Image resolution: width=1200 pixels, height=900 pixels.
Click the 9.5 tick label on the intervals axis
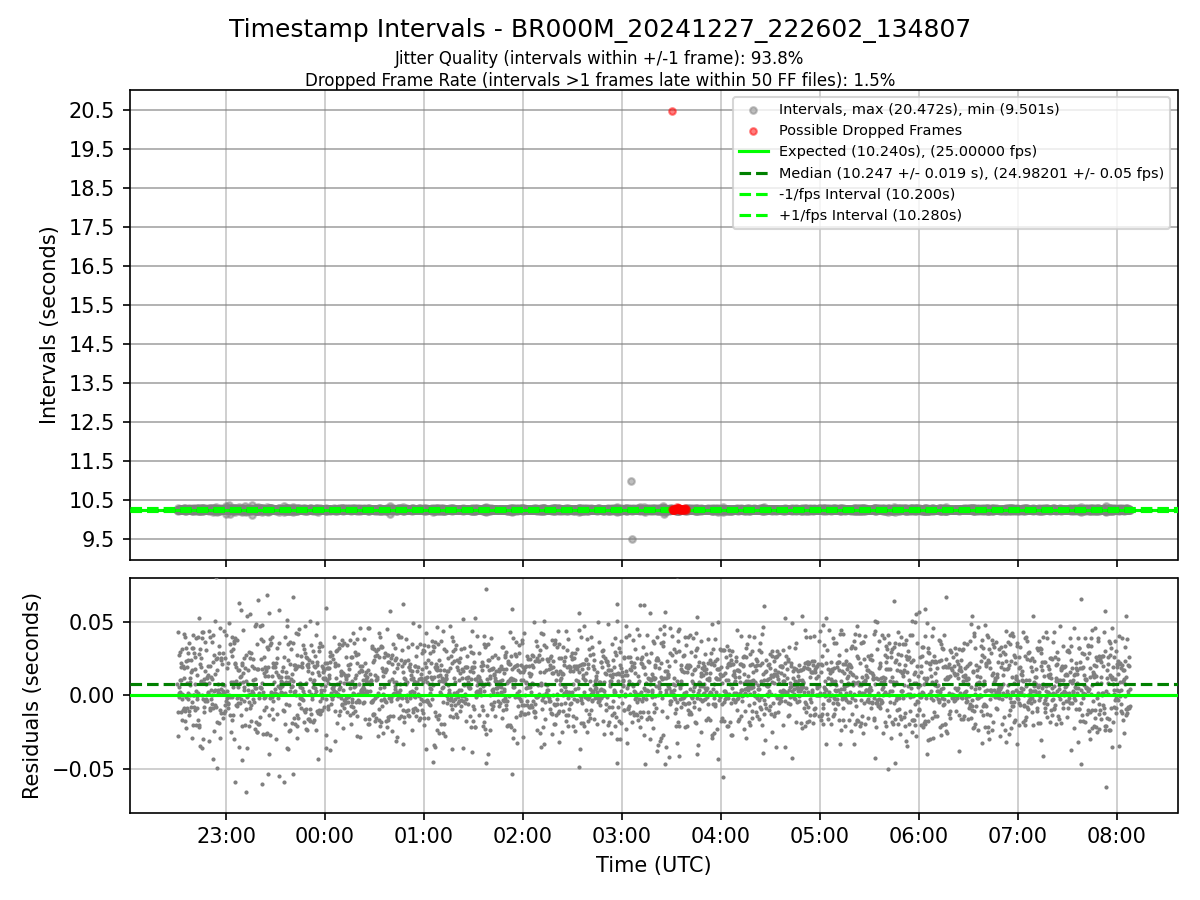coord(98,539)
